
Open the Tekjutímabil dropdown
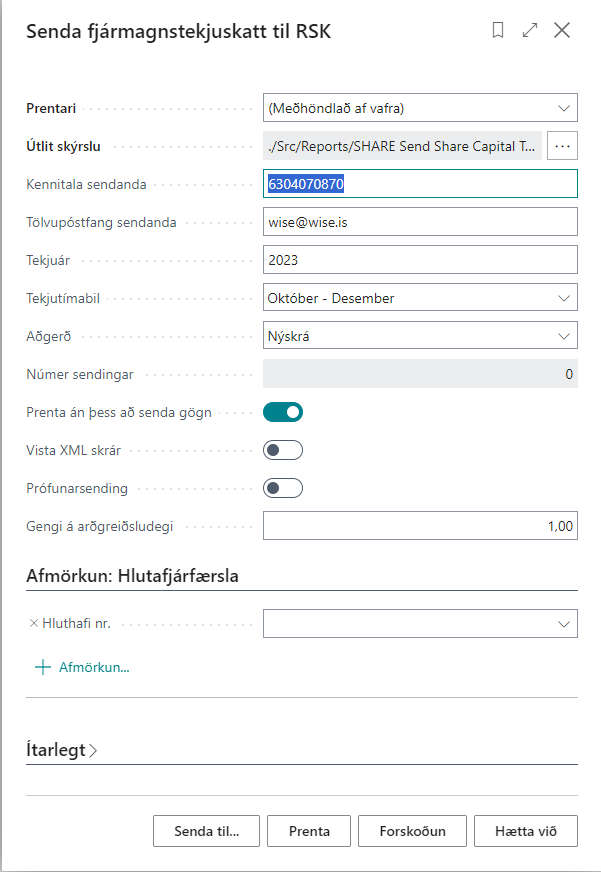pyautogui.click(x=420, y=298)
